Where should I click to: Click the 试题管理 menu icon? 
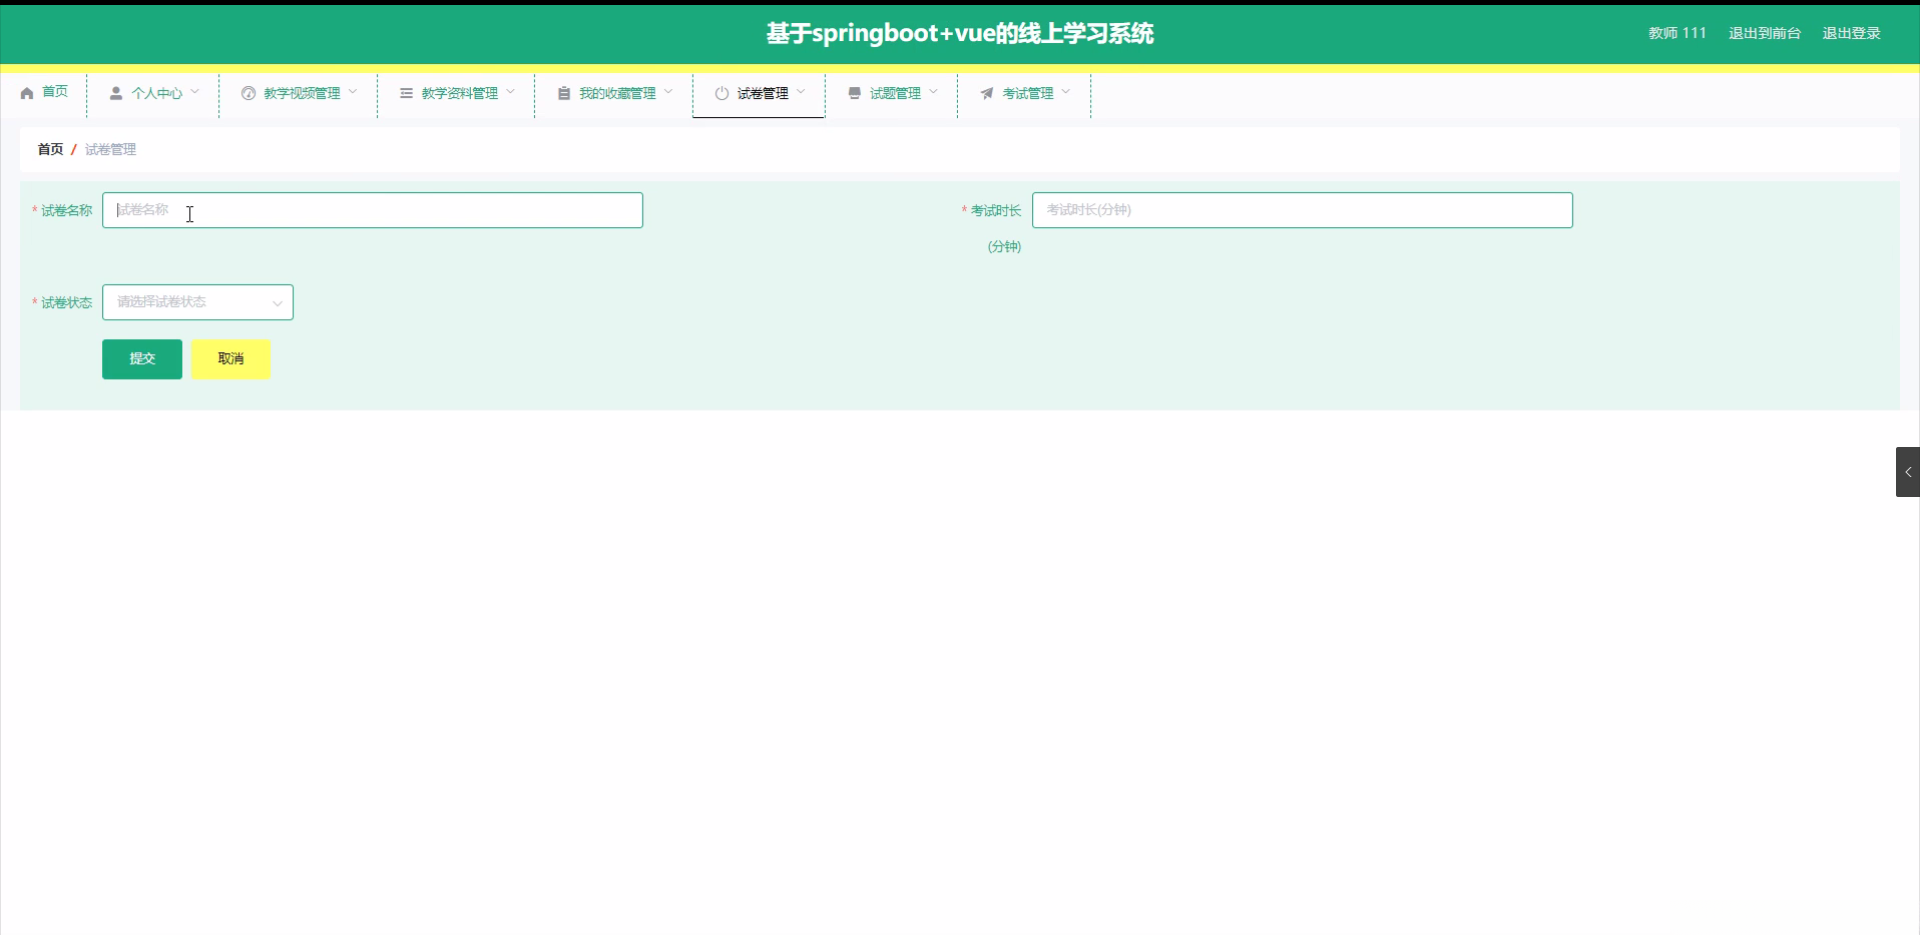(x=854, y=93)
